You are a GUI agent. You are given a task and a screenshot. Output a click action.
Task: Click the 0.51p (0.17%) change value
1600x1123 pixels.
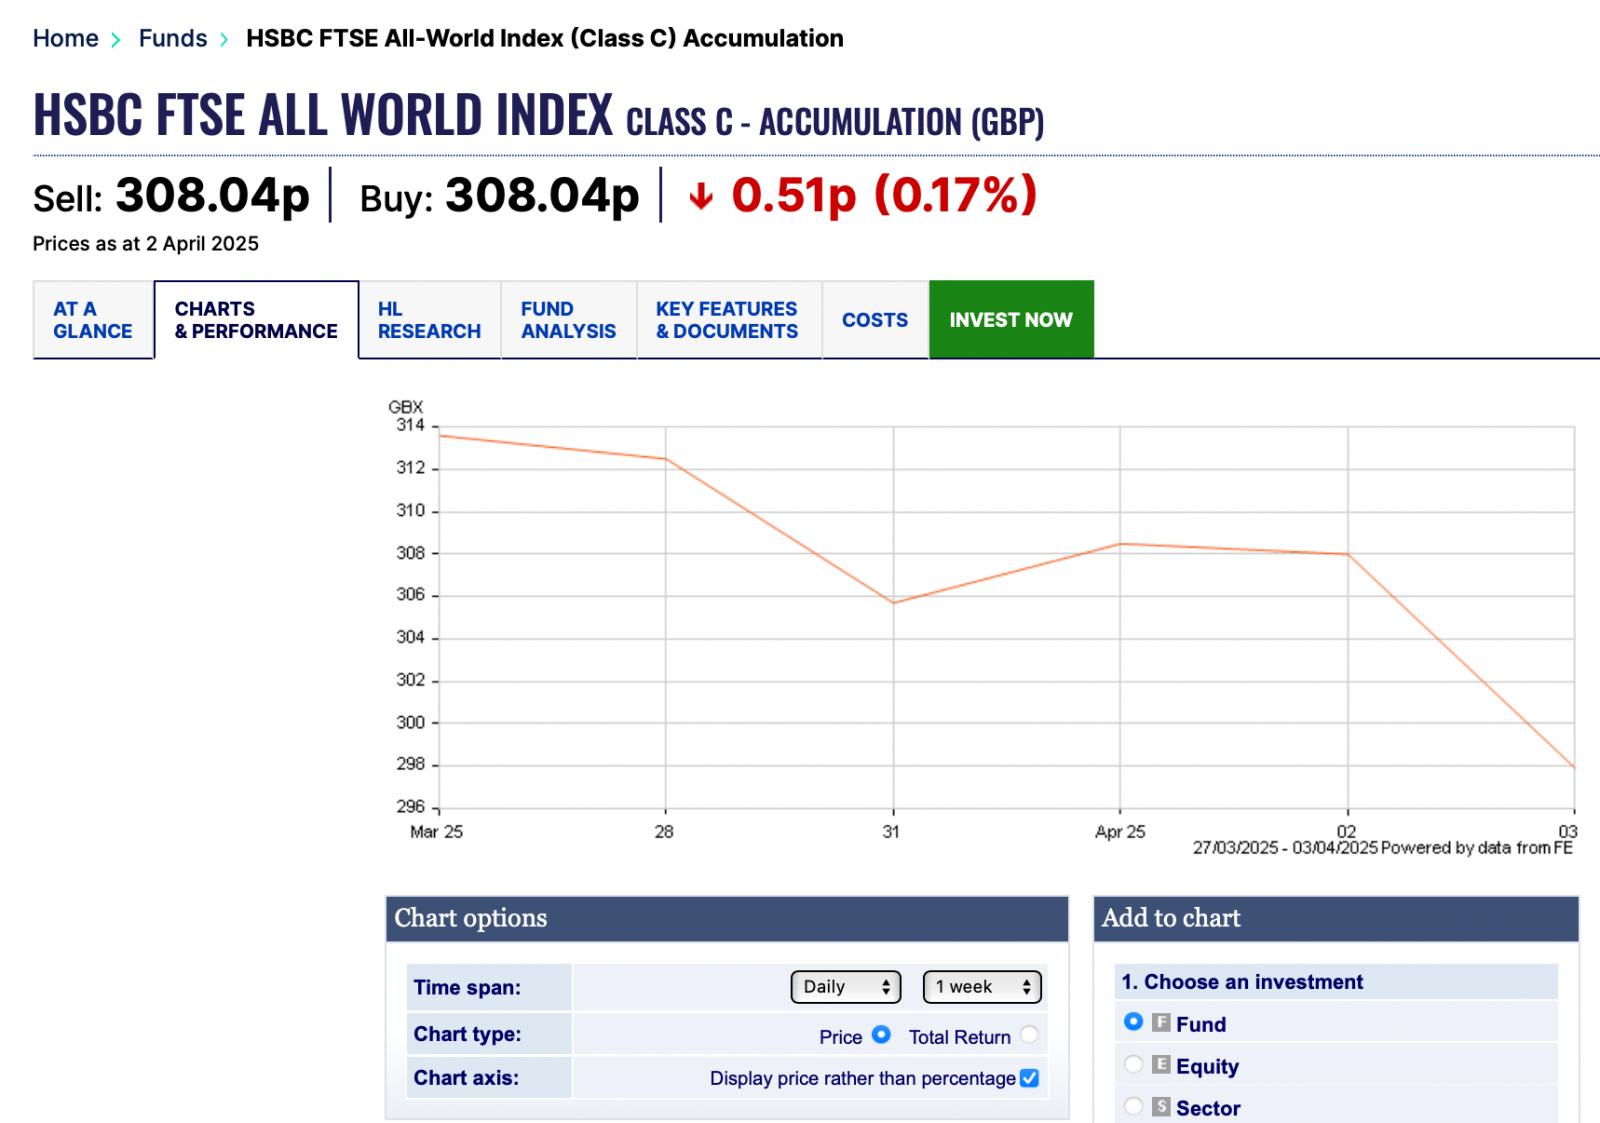884,195
